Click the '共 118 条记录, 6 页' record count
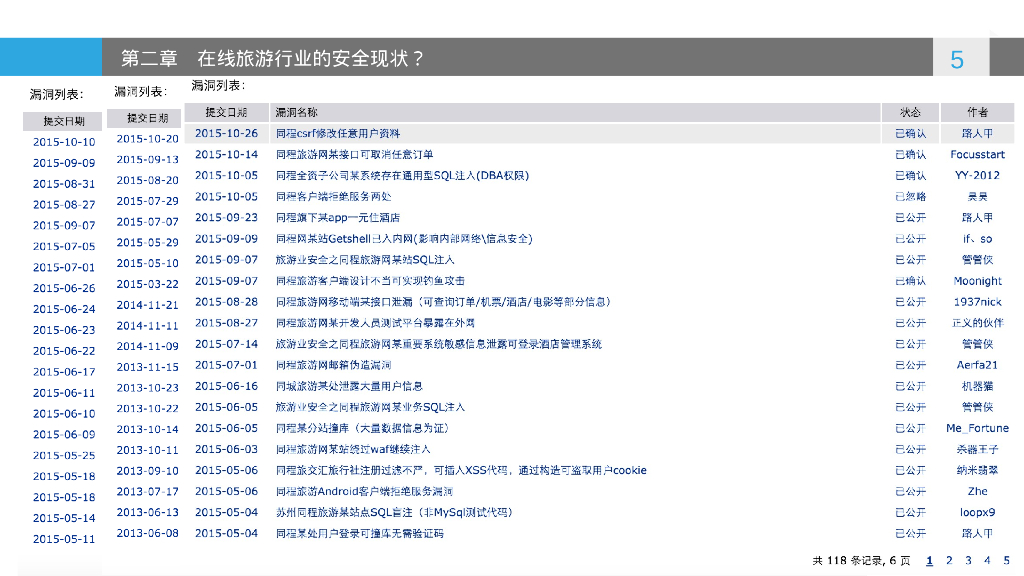This screenshot has width=1024, height=576. pos(861,560)
